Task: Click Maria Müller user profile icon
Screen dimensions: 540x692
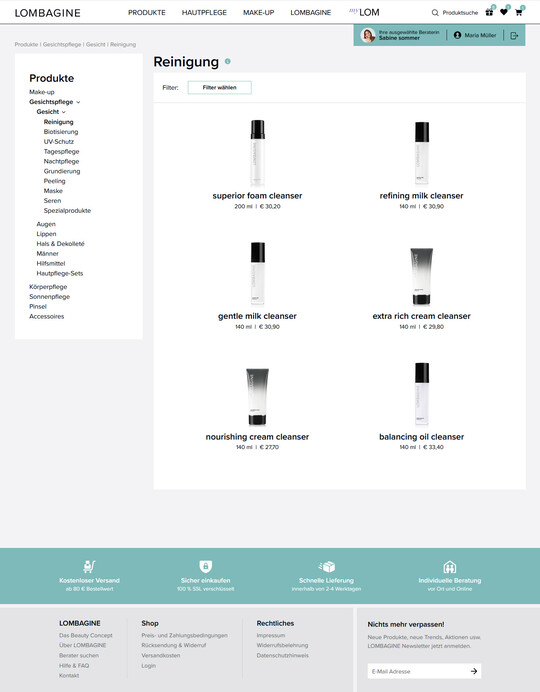Action: pos(457,35)
